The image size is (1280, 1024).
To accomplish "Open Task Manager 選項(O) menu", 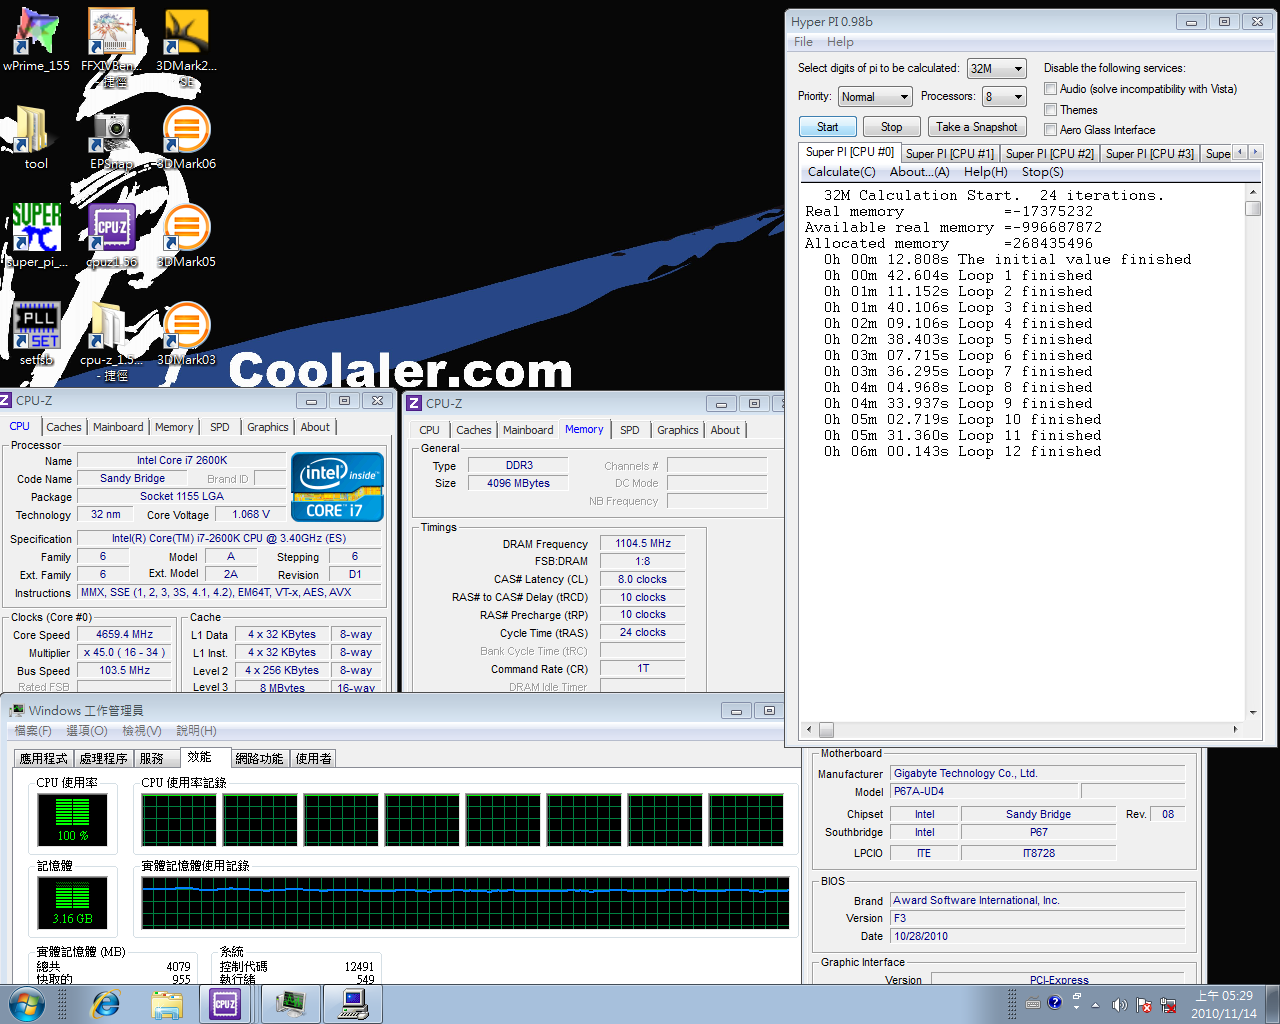I will pyautogui.click(x=86, y=731).
